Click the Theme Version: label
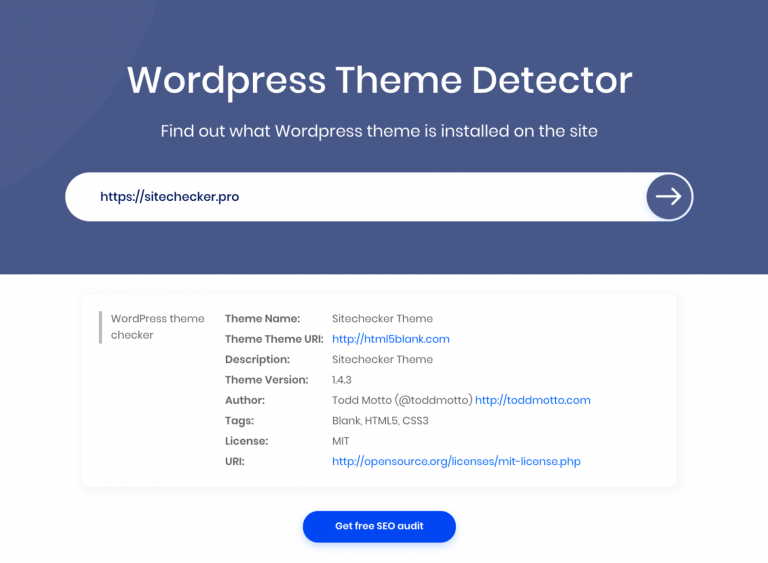This screenshot has width=768, height=563. click(x=266, y=380)
